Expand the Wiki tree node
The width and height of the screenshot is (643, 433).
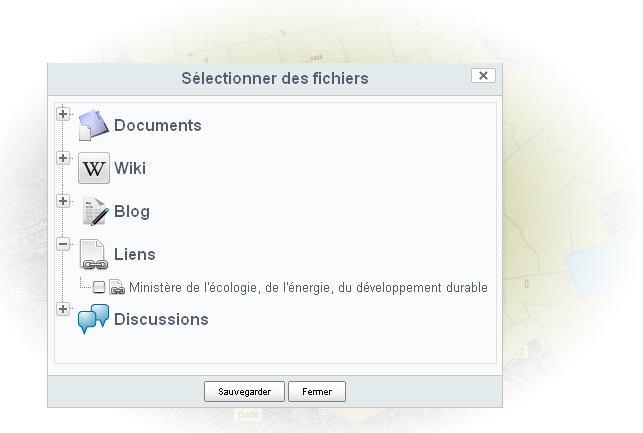point(63,158)
